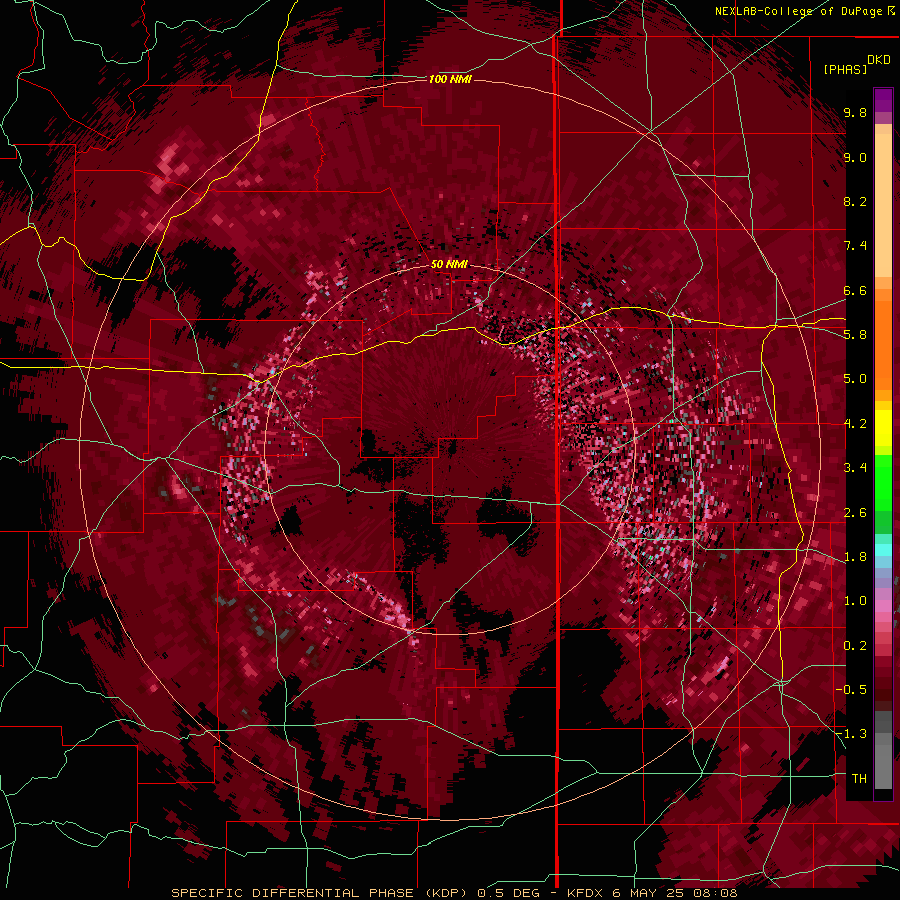Click the yellow segment of color bar

point(883,428)
